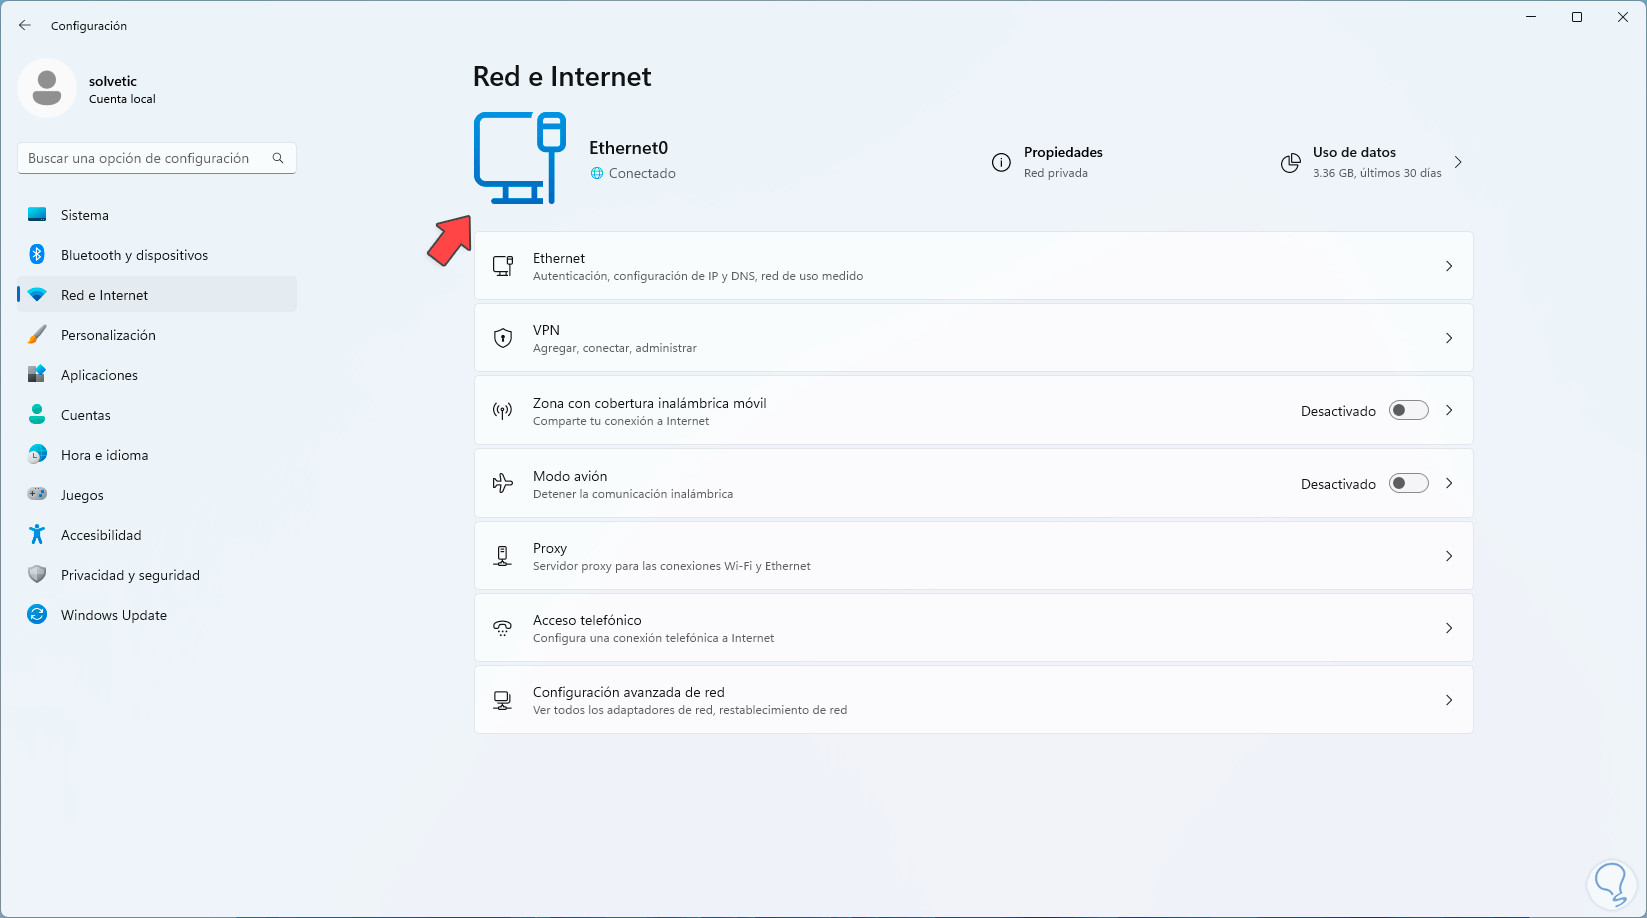The image size is (1647, 918).
Task: Click the back arrow in title bar
Action: (x=25, y=26)
